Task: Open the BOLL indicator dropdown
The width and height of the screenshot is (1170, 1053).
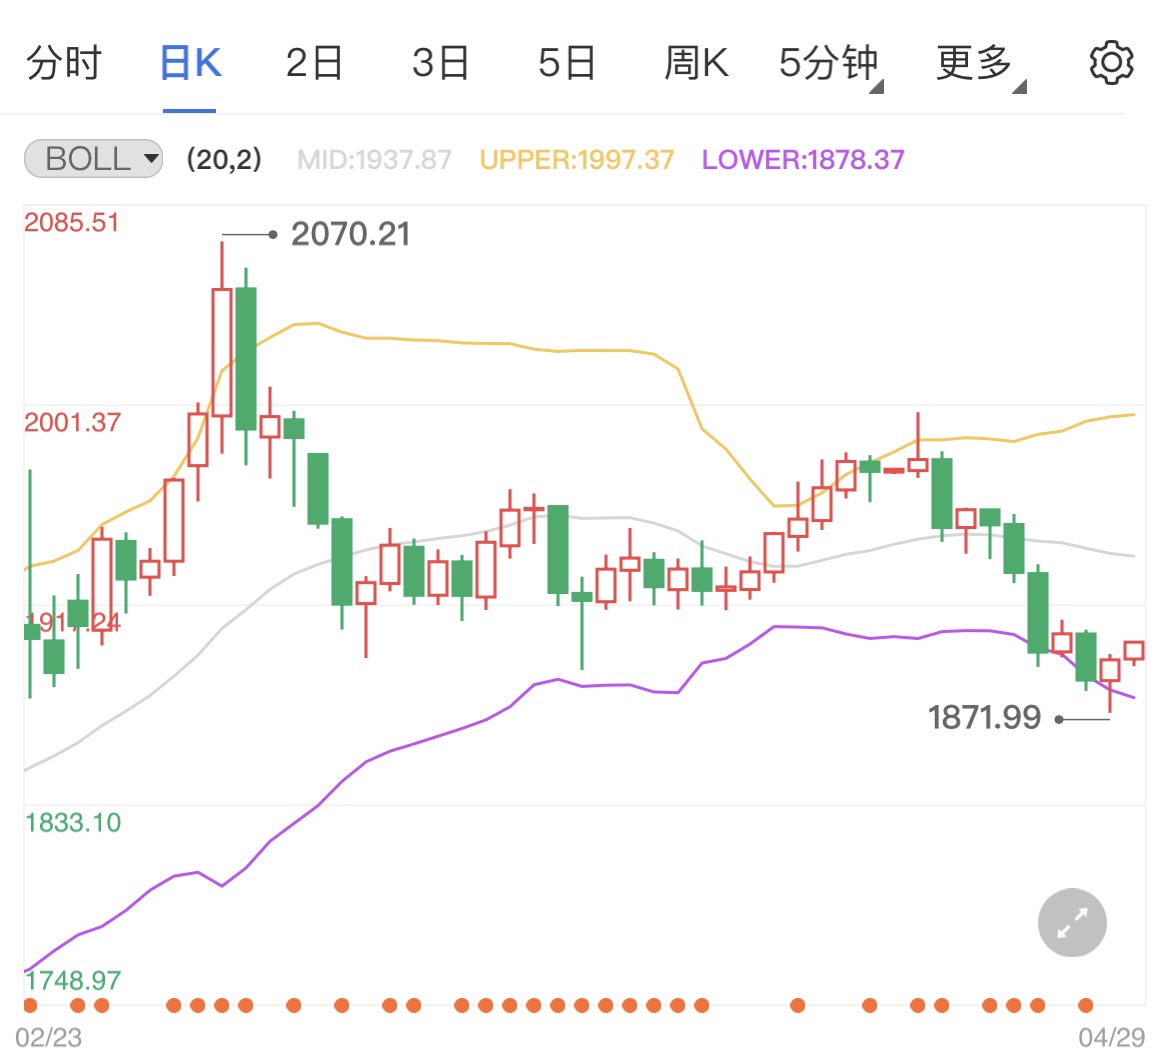Action: click(93, 158)
